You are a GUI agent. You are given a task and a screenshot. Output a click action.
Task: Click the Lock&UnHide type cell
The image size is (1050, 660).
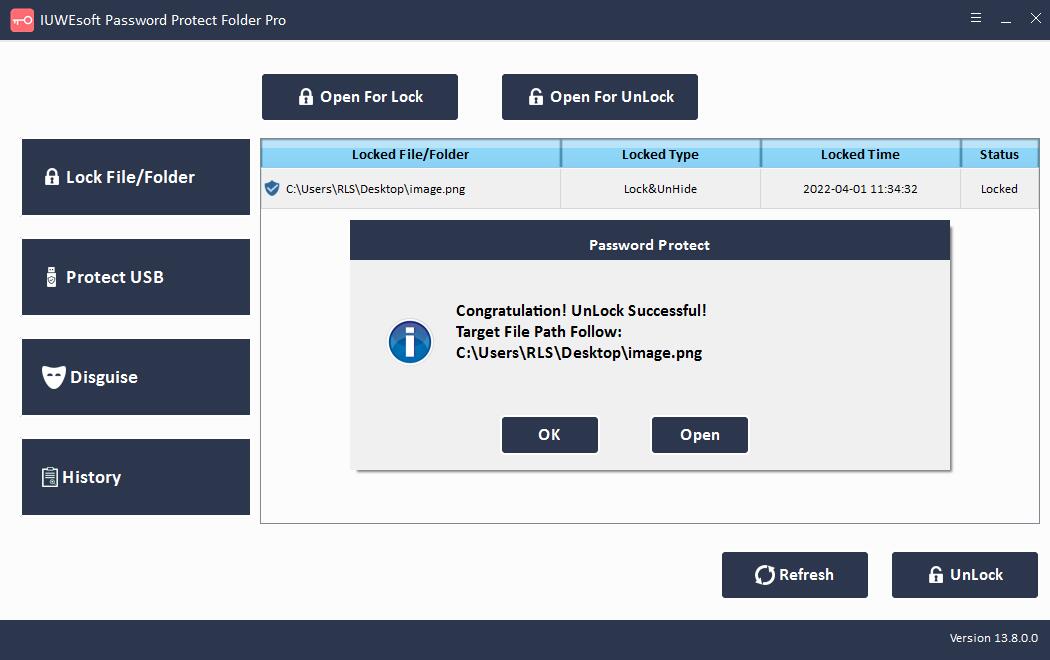pyautogui.click(x=660, y=189)
